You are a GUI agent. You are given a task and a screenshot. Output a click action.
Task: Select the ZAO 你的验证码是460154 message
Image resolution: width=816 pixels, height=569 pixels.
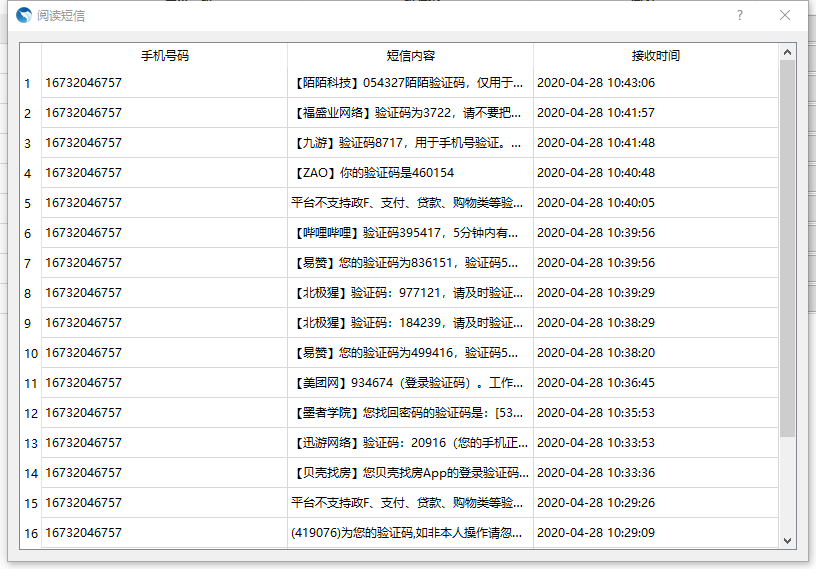410,173
